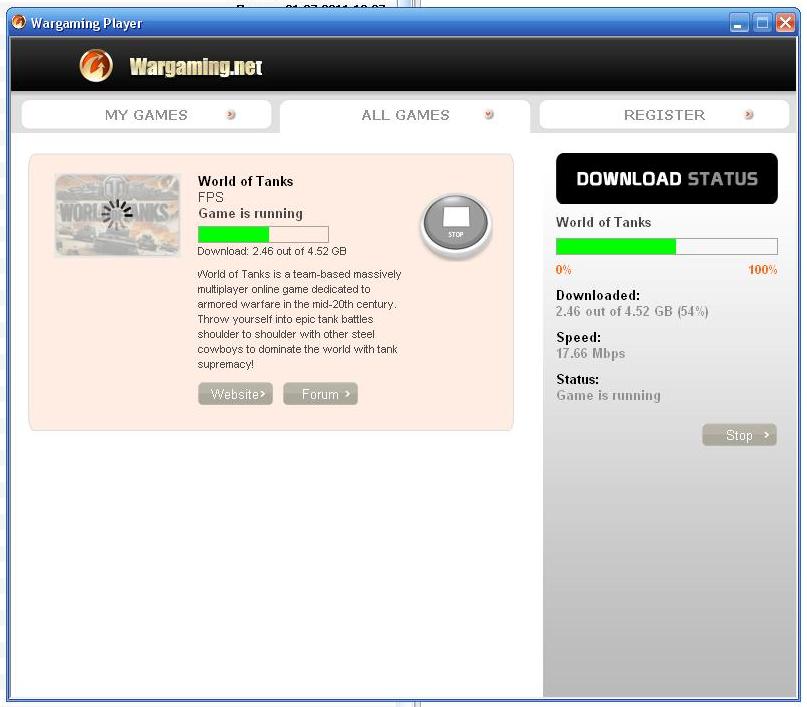Viewport: 807px width, 707px height.
Task: Click the 'FPS' genre label
Action: 210,197
